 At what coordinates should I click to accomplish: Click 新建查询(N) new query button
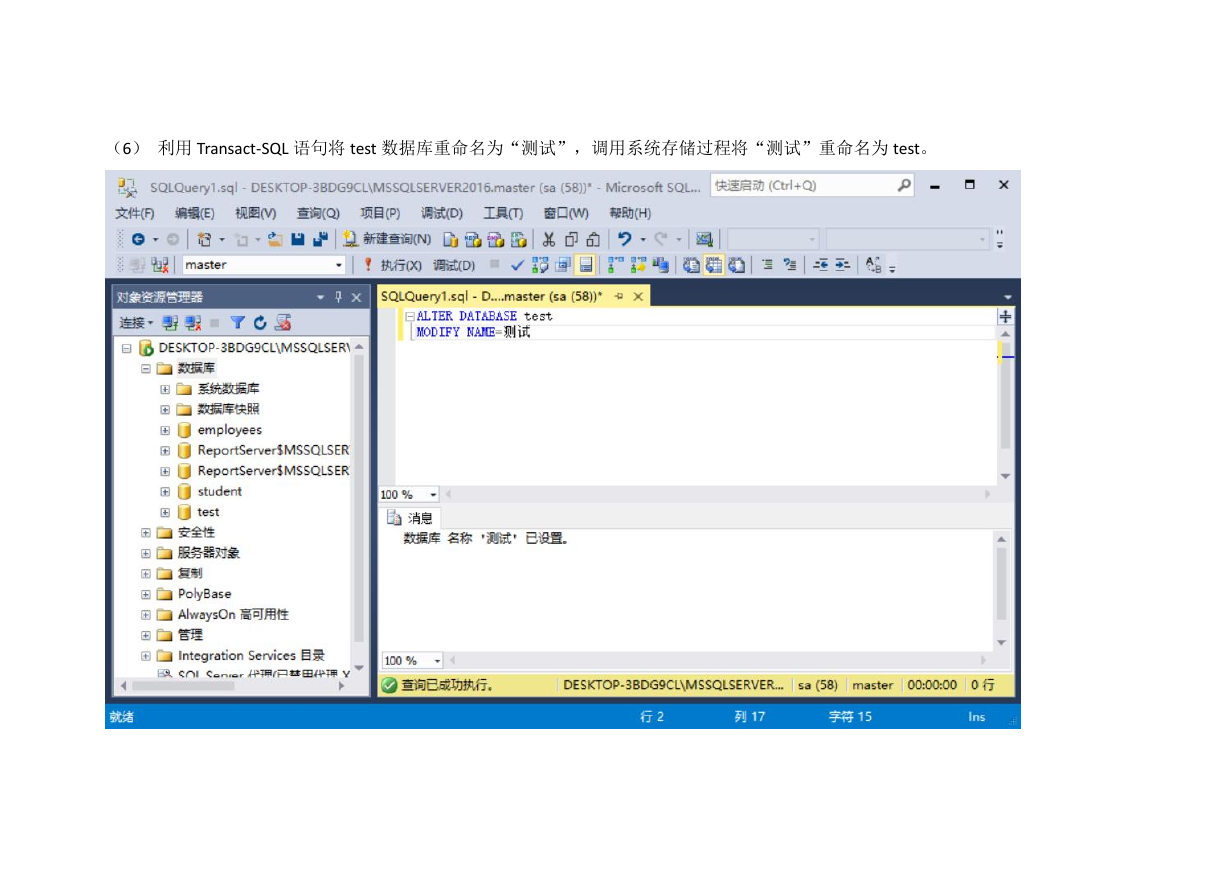[x=387, y=239]
